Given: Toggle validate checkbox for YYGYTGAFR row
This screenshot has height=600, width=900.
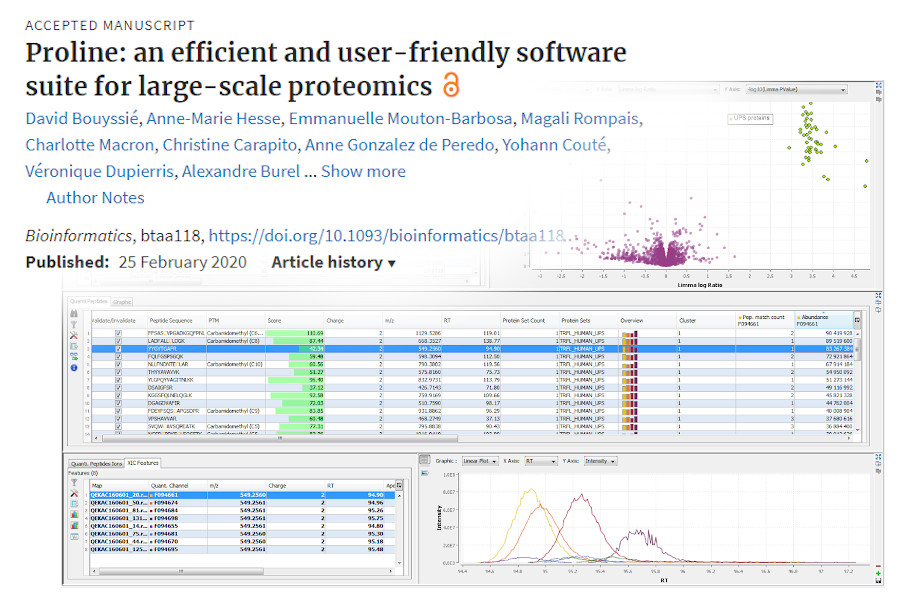Looking at the screenshot, I should [118, 349].
